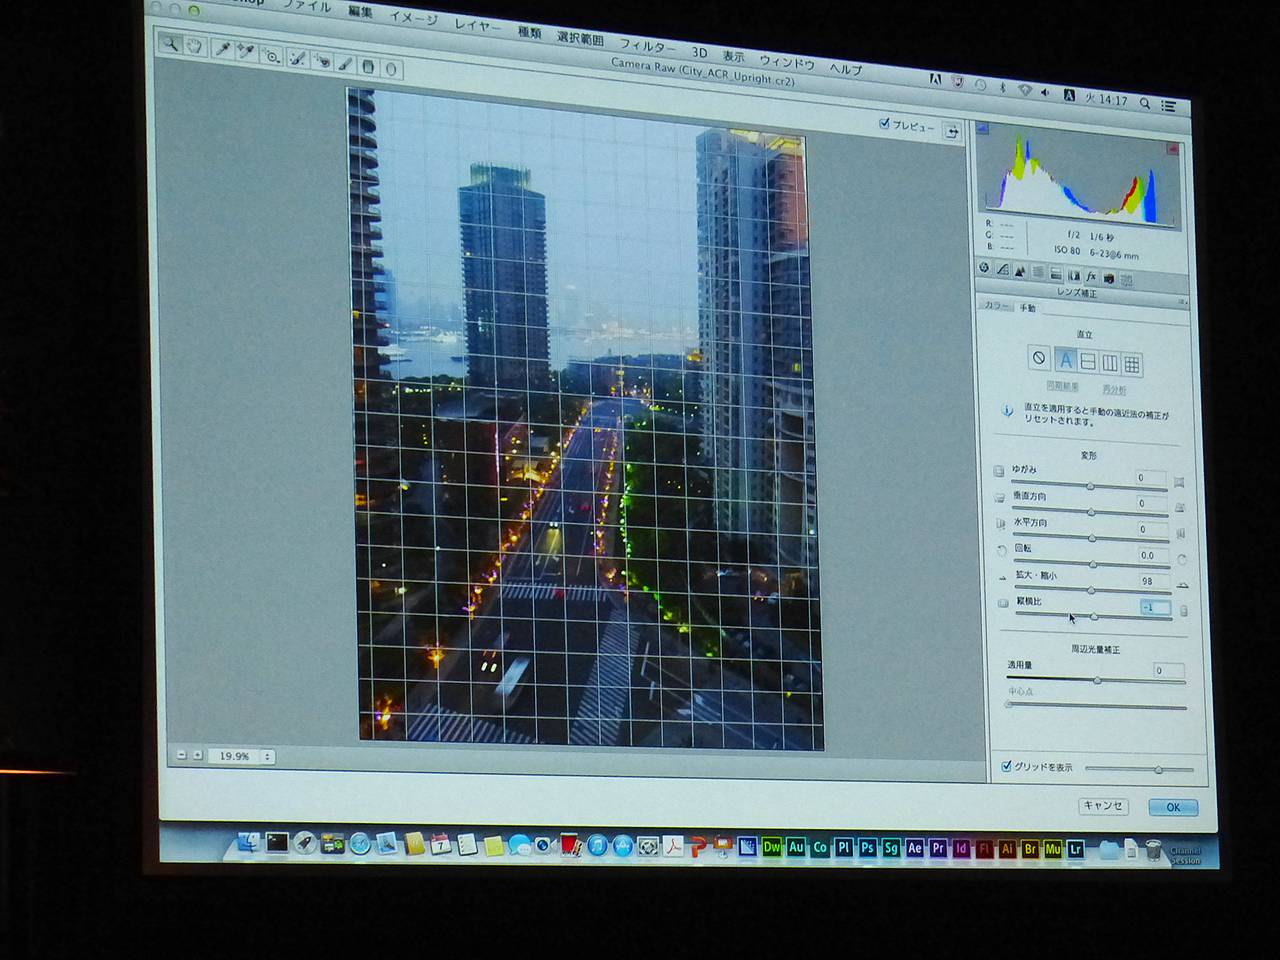
Task: Click the 再分析 reanalyze link
Action: point(1114,390)
